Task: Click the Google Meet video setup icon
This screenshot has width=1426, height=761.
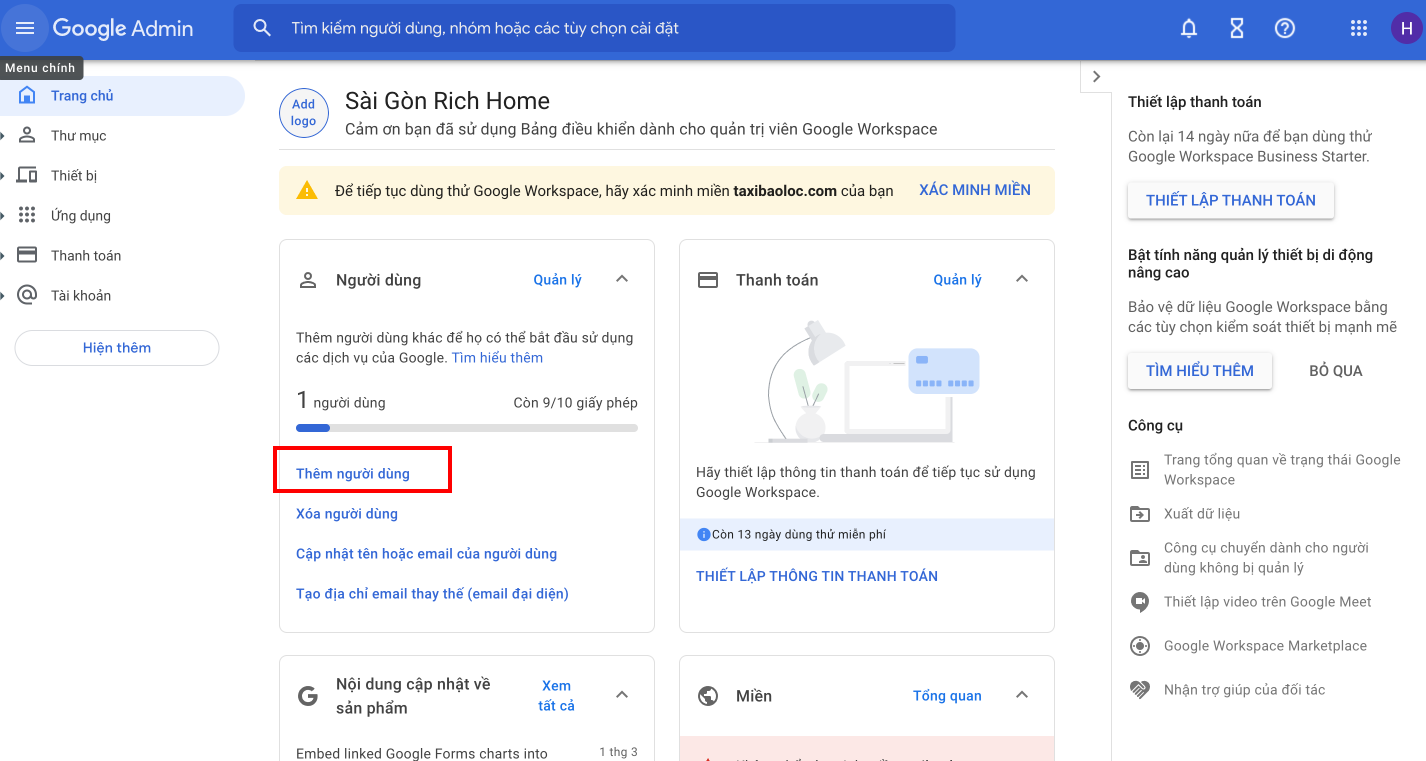Action: click(1140, 602)
